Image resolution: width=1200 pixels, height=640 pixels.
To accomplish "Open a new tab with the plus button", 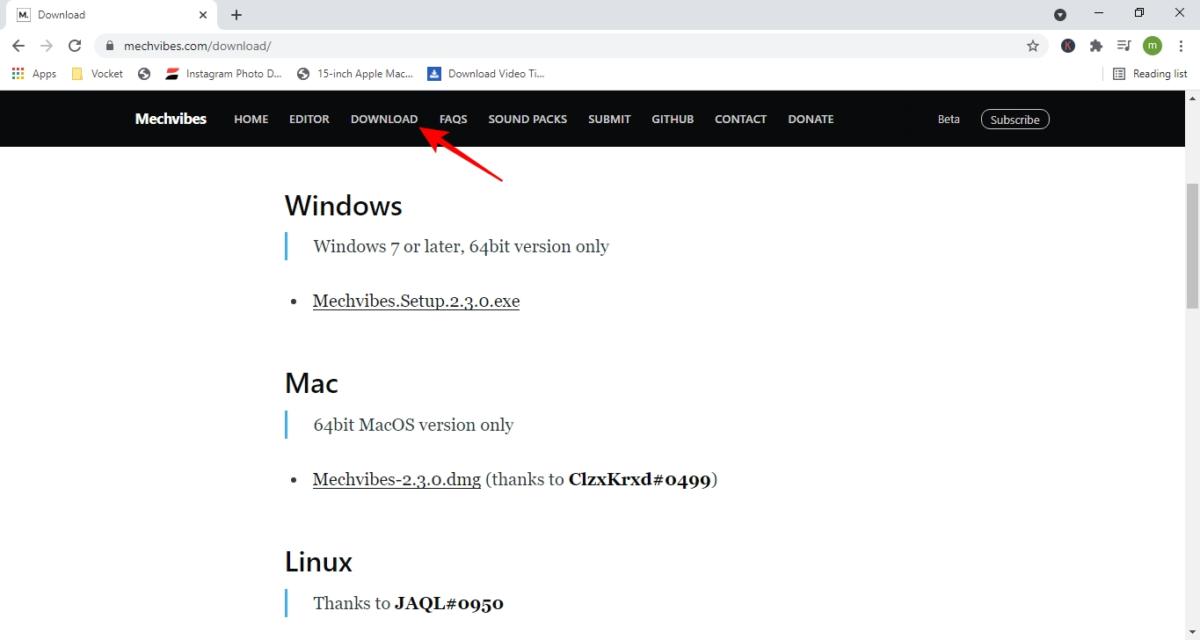I will point(236,15).
